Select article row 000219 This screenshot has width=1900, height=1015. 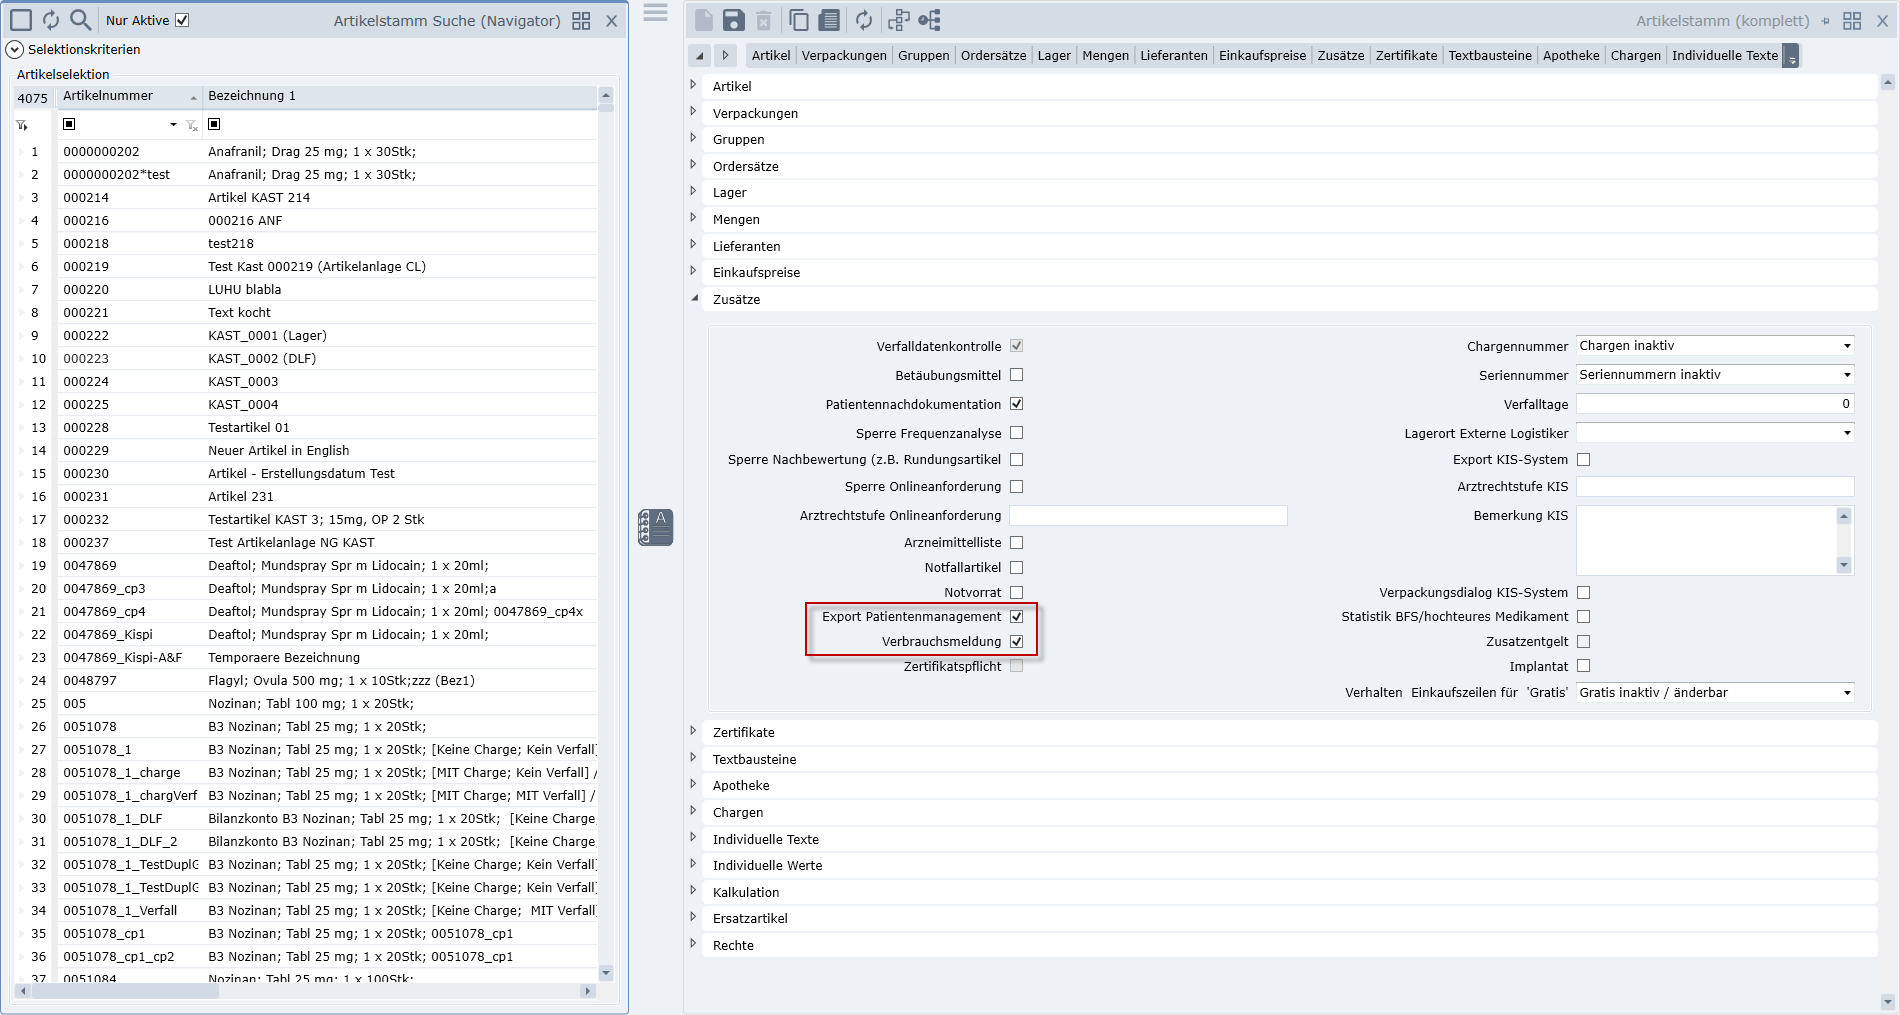click(x=306, y=266)
